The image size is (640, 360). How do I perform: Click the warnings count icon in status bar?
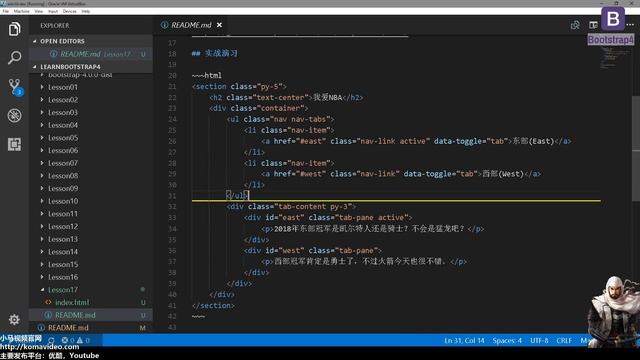coord(83,340)
